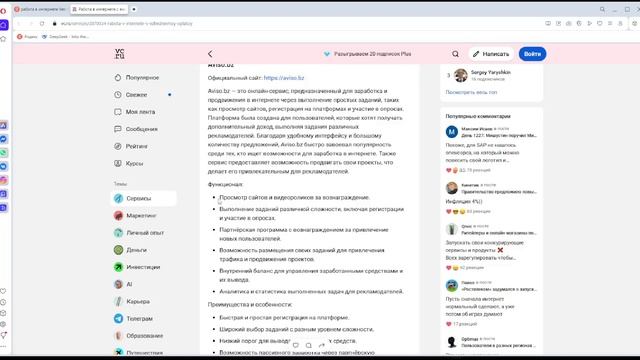Click the purple home workspace icon in sidebar

3,25
